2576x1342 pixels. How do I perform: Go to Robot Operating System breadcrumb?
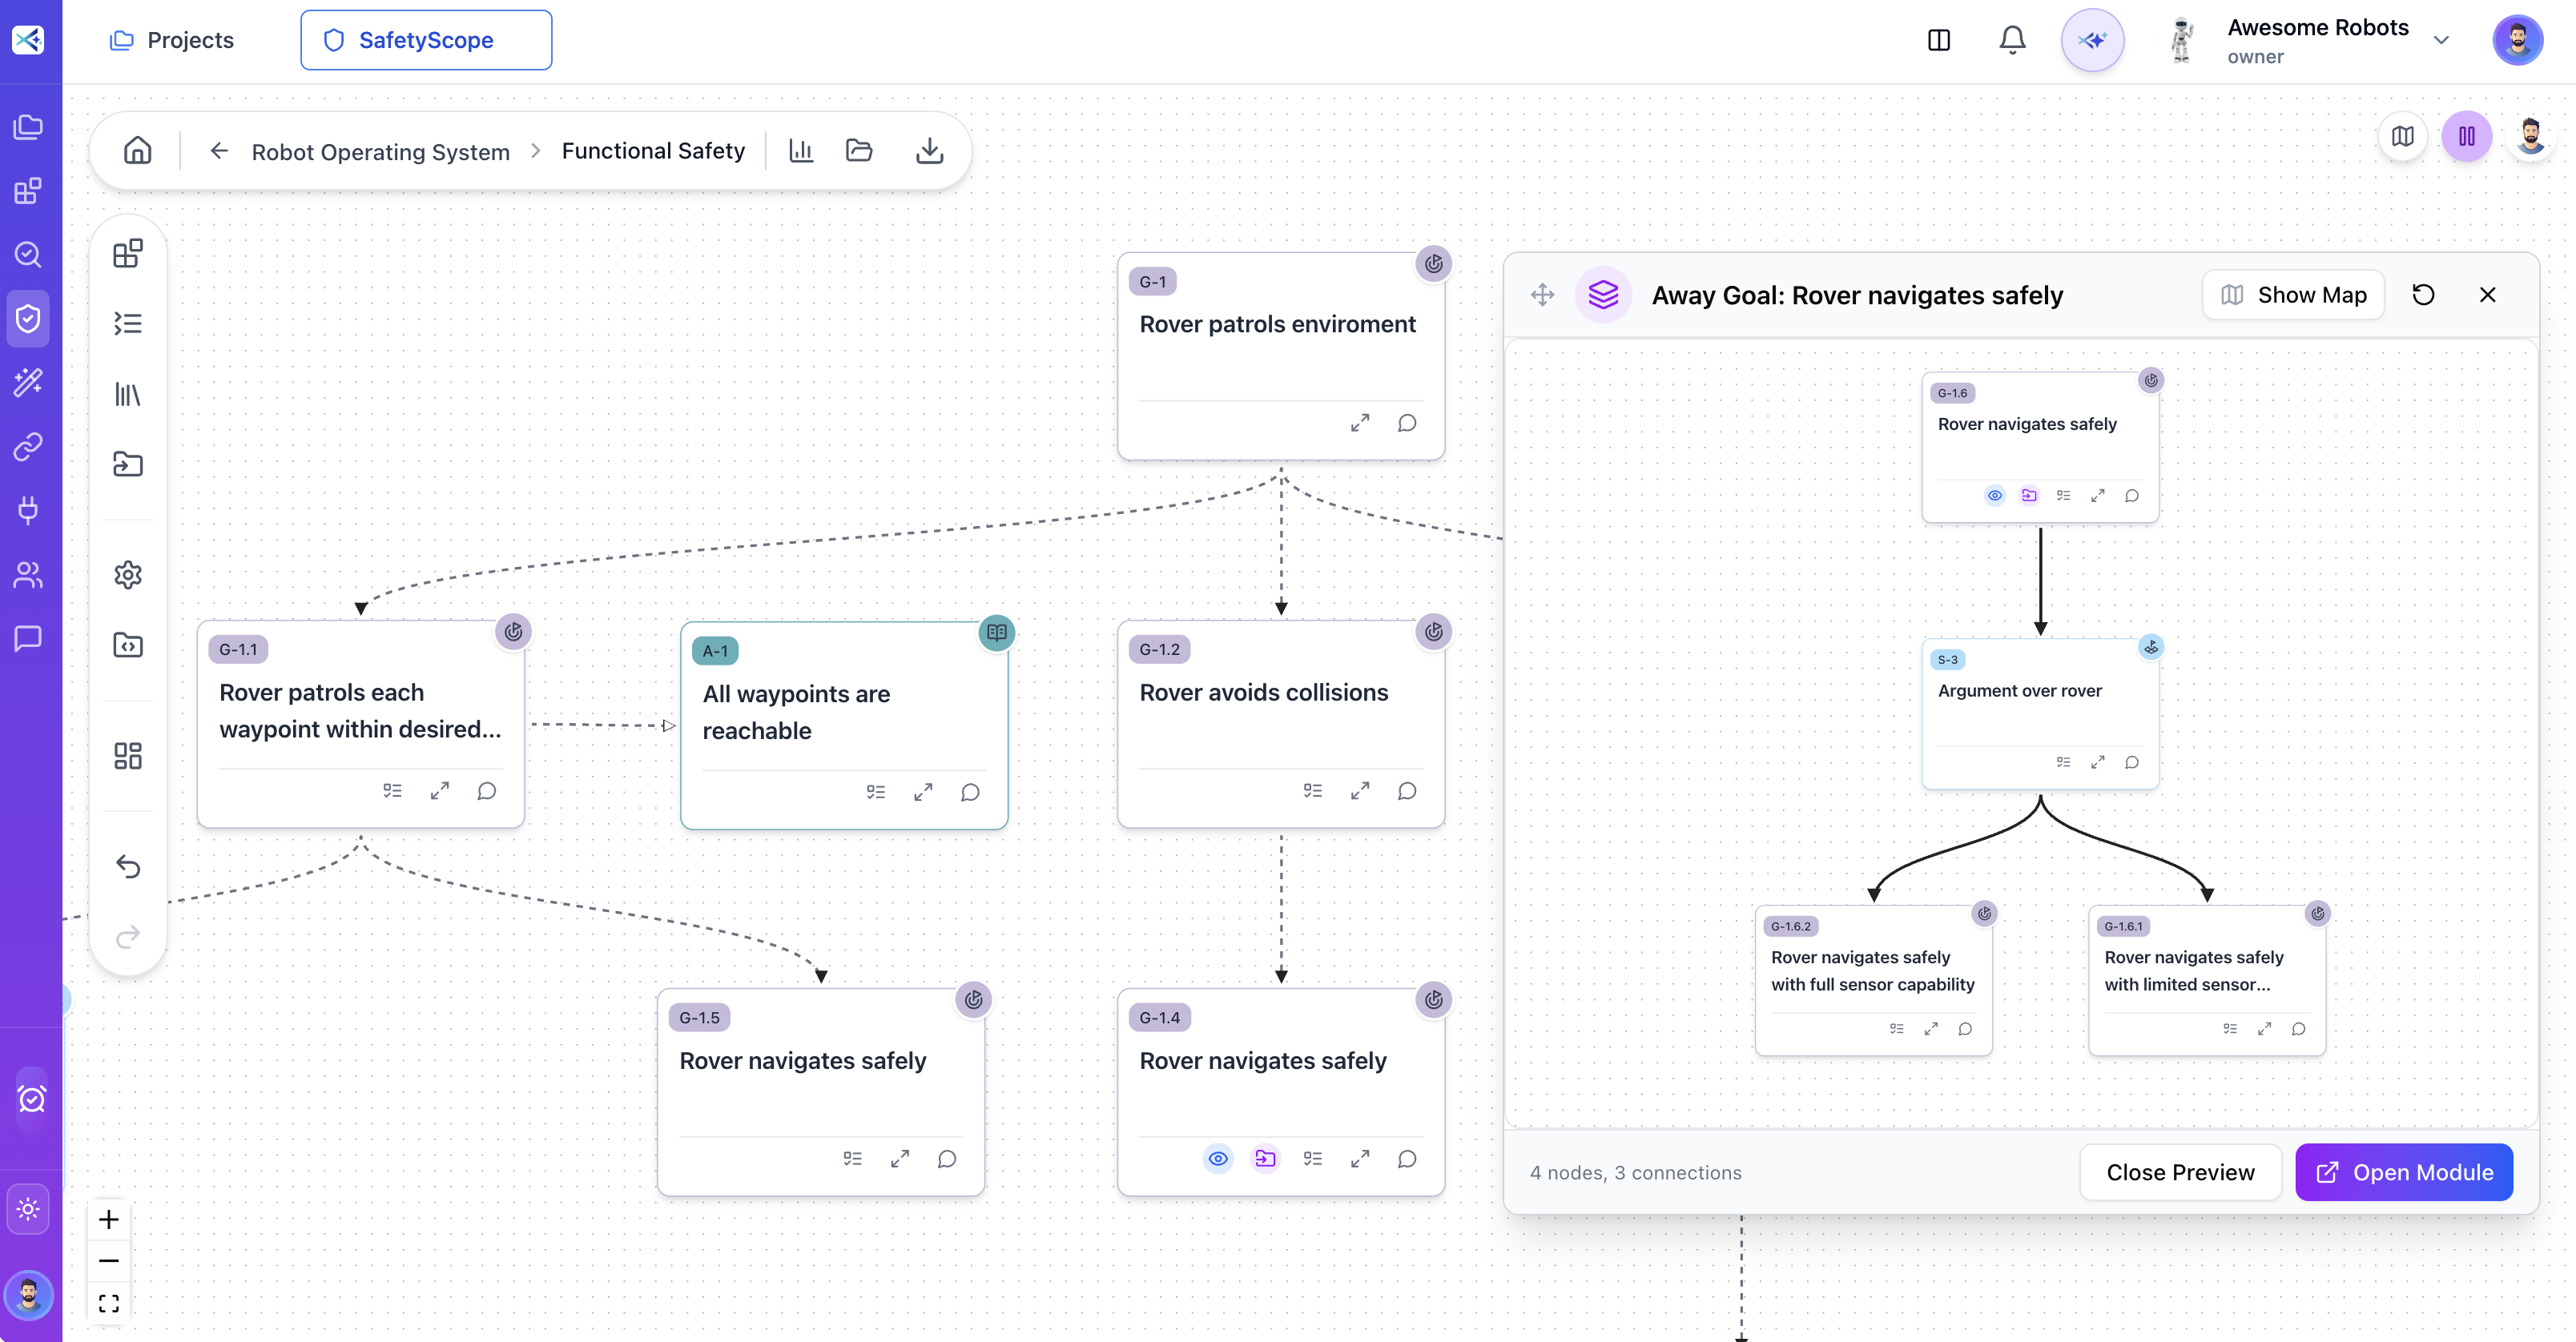(x=380, y=151)
